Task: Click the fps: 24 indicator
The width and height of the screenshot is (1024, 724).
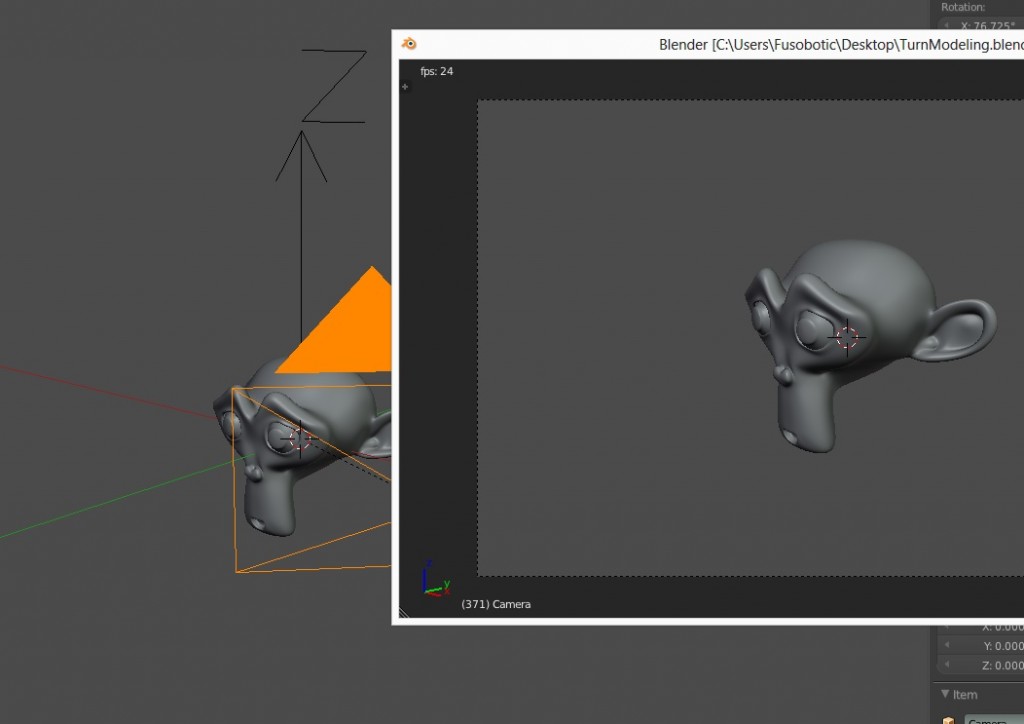Action: [438, 71]
